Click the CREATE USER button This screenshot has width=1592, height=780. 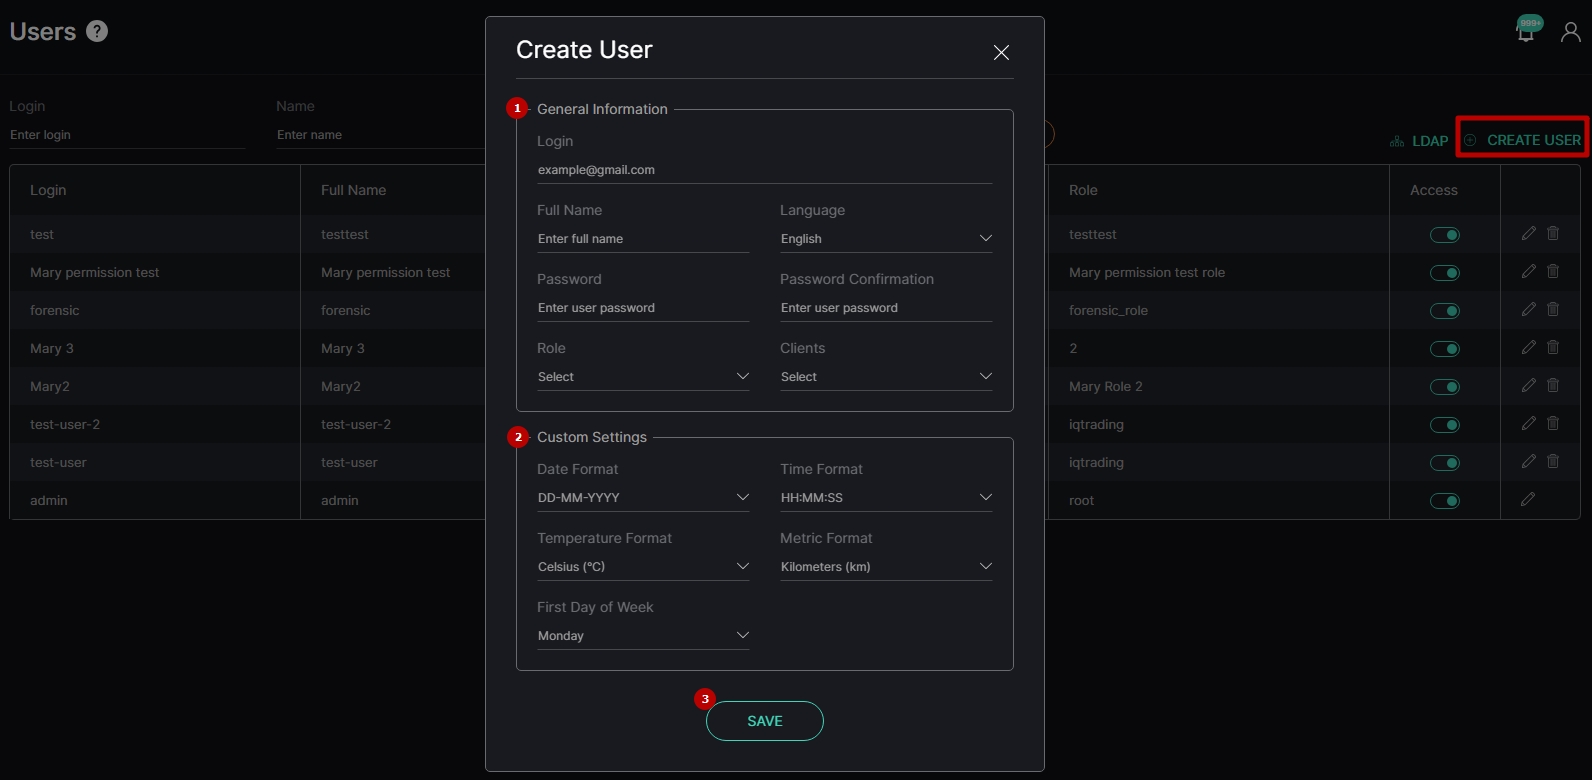click(1523, 140)
